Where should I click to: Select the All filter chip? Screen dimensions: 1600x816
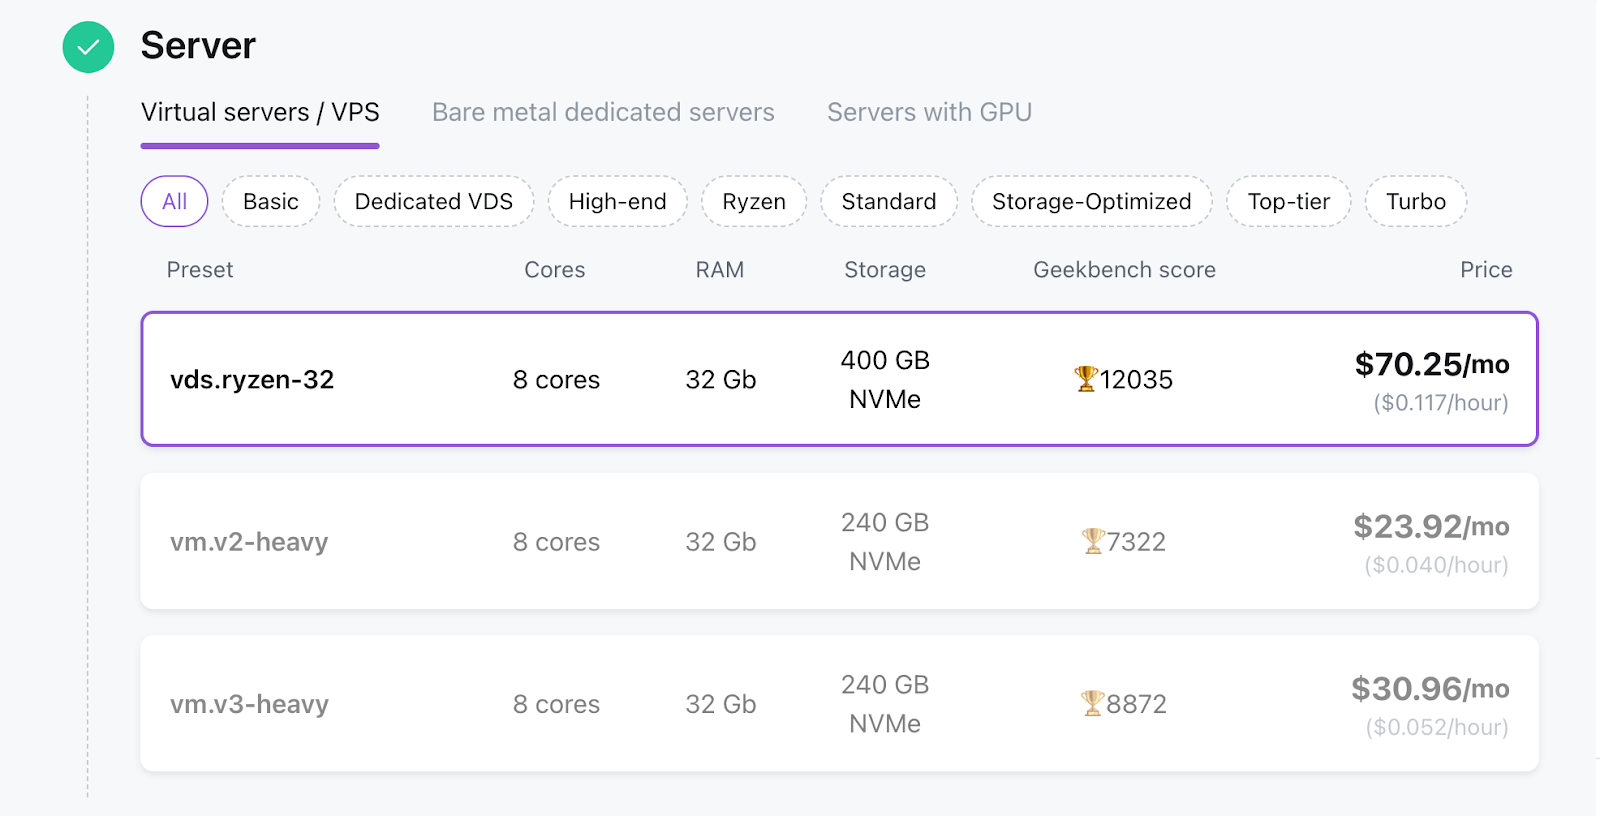174,201
